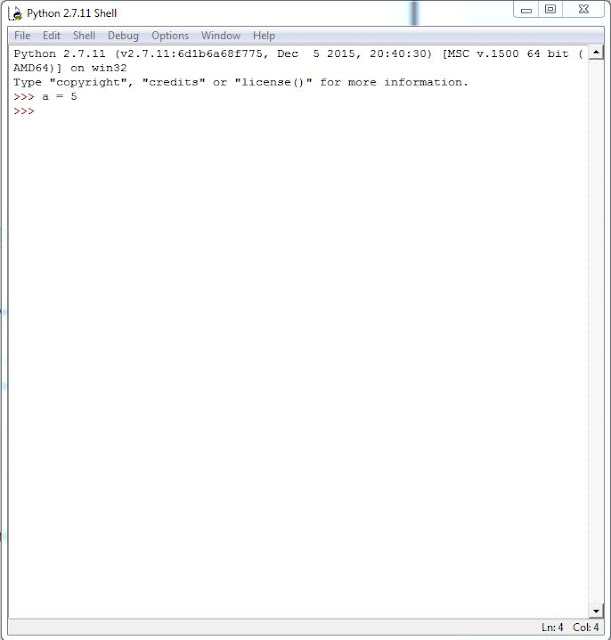Click the scrollbar up arrow
This screenshot has width=611, height=640.
pos(596,53)
